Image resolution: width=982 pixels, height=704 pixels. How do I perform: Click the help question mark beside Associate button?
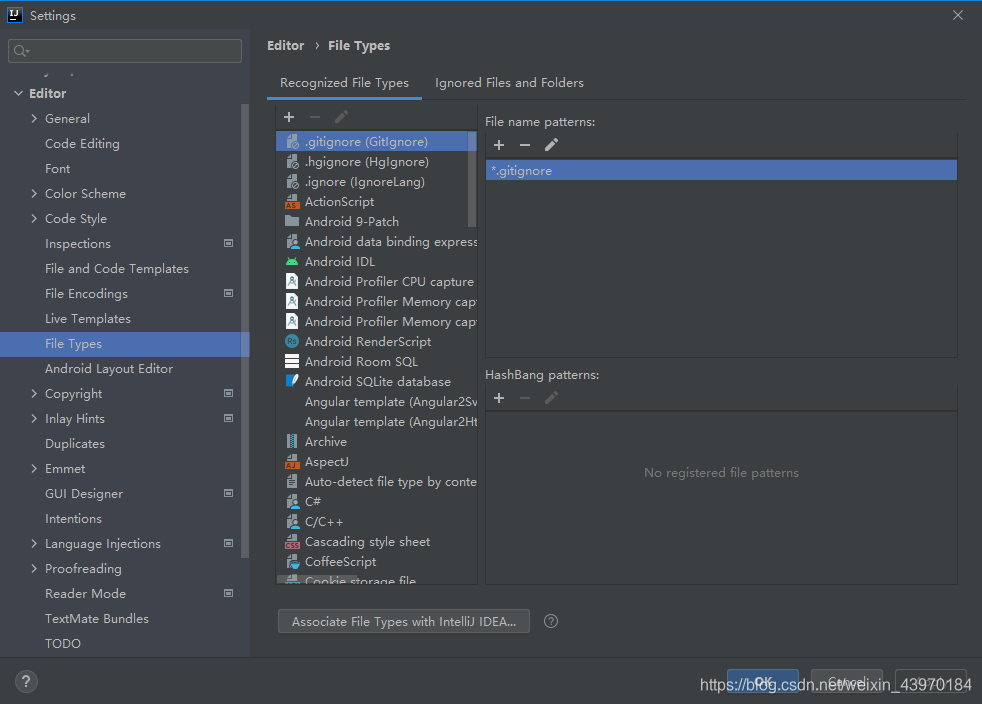tap(550, 621)
